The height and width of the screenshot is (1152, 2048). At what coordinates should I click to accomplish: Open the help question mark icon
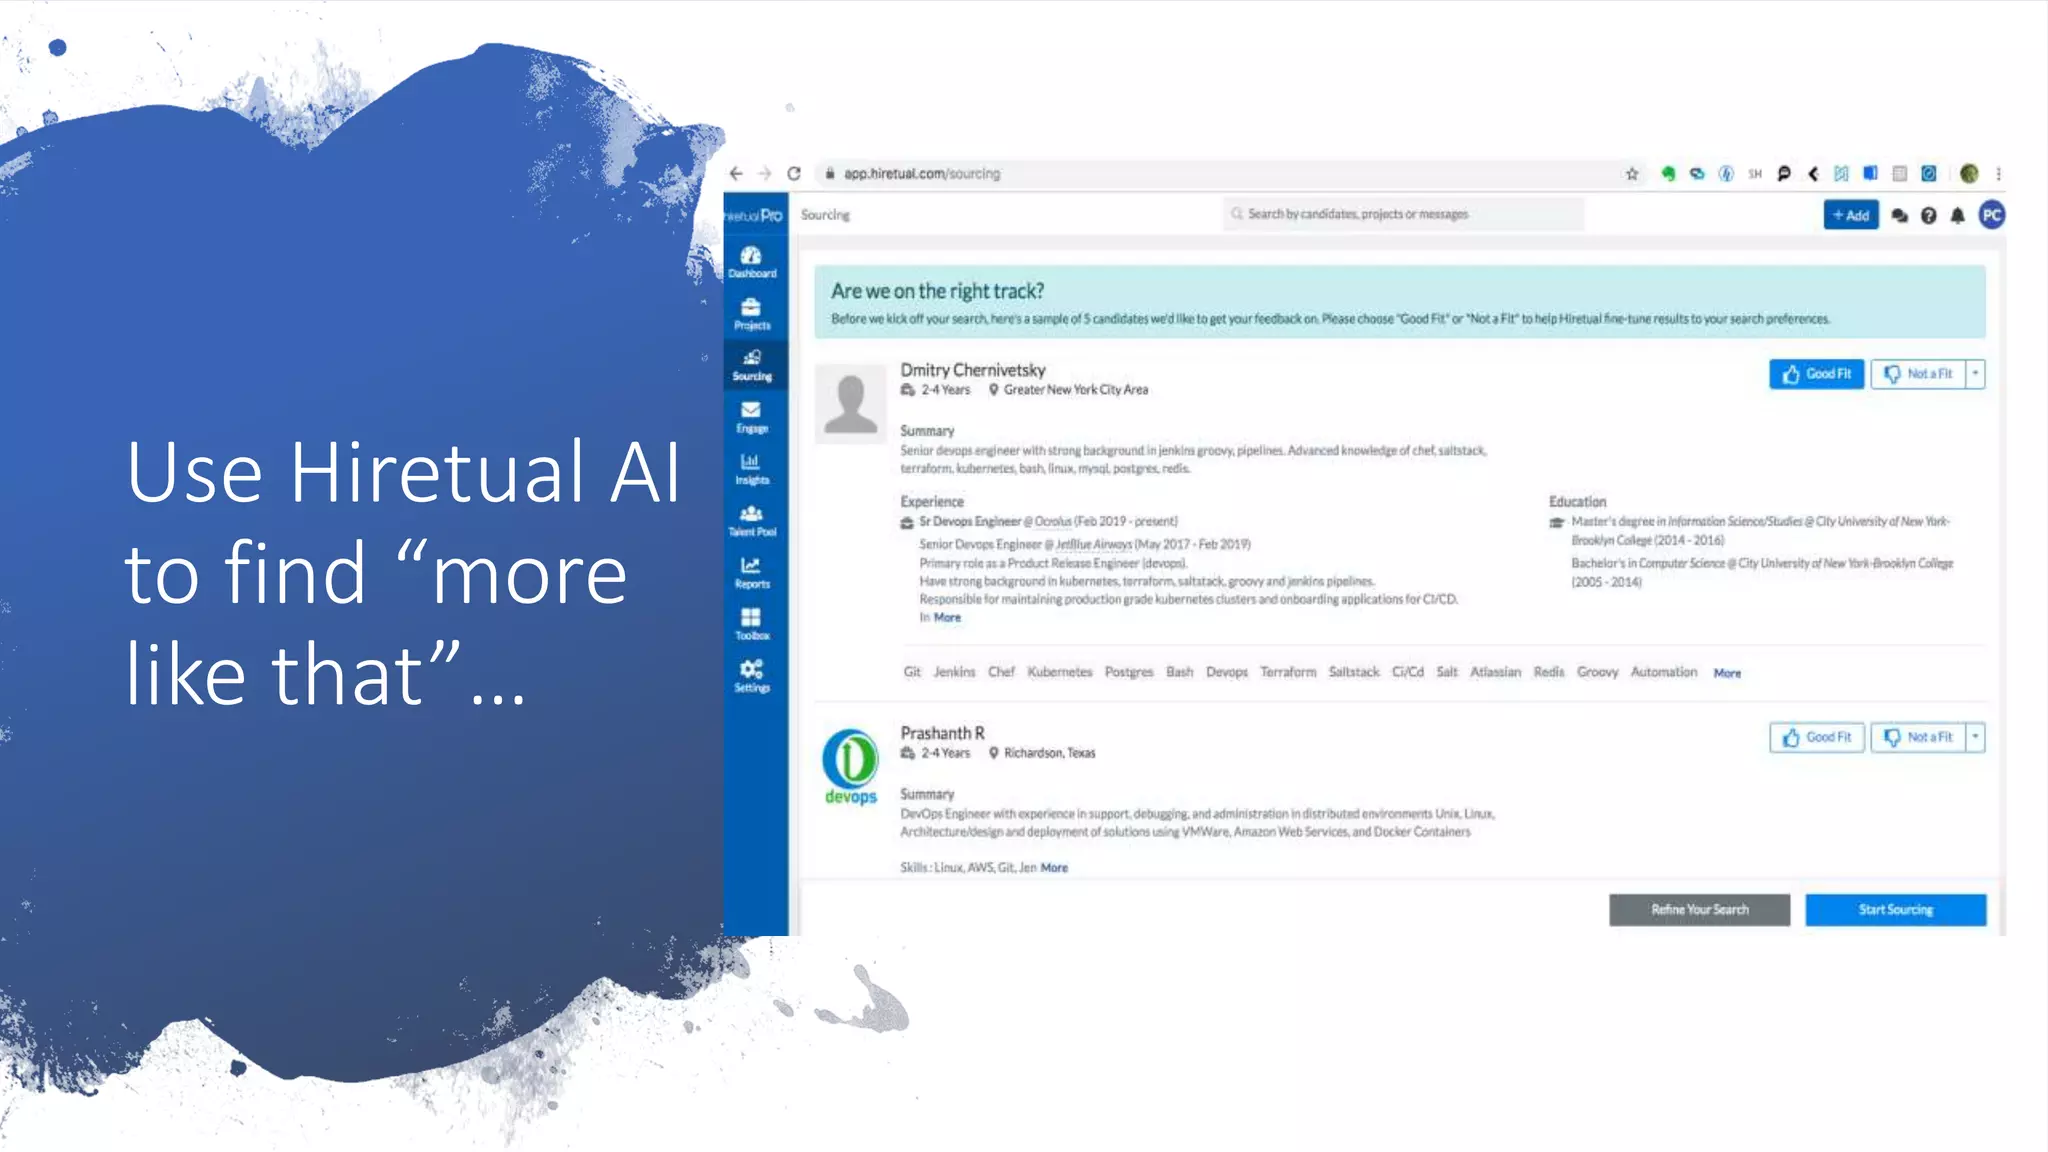(x=1928, y=216)
